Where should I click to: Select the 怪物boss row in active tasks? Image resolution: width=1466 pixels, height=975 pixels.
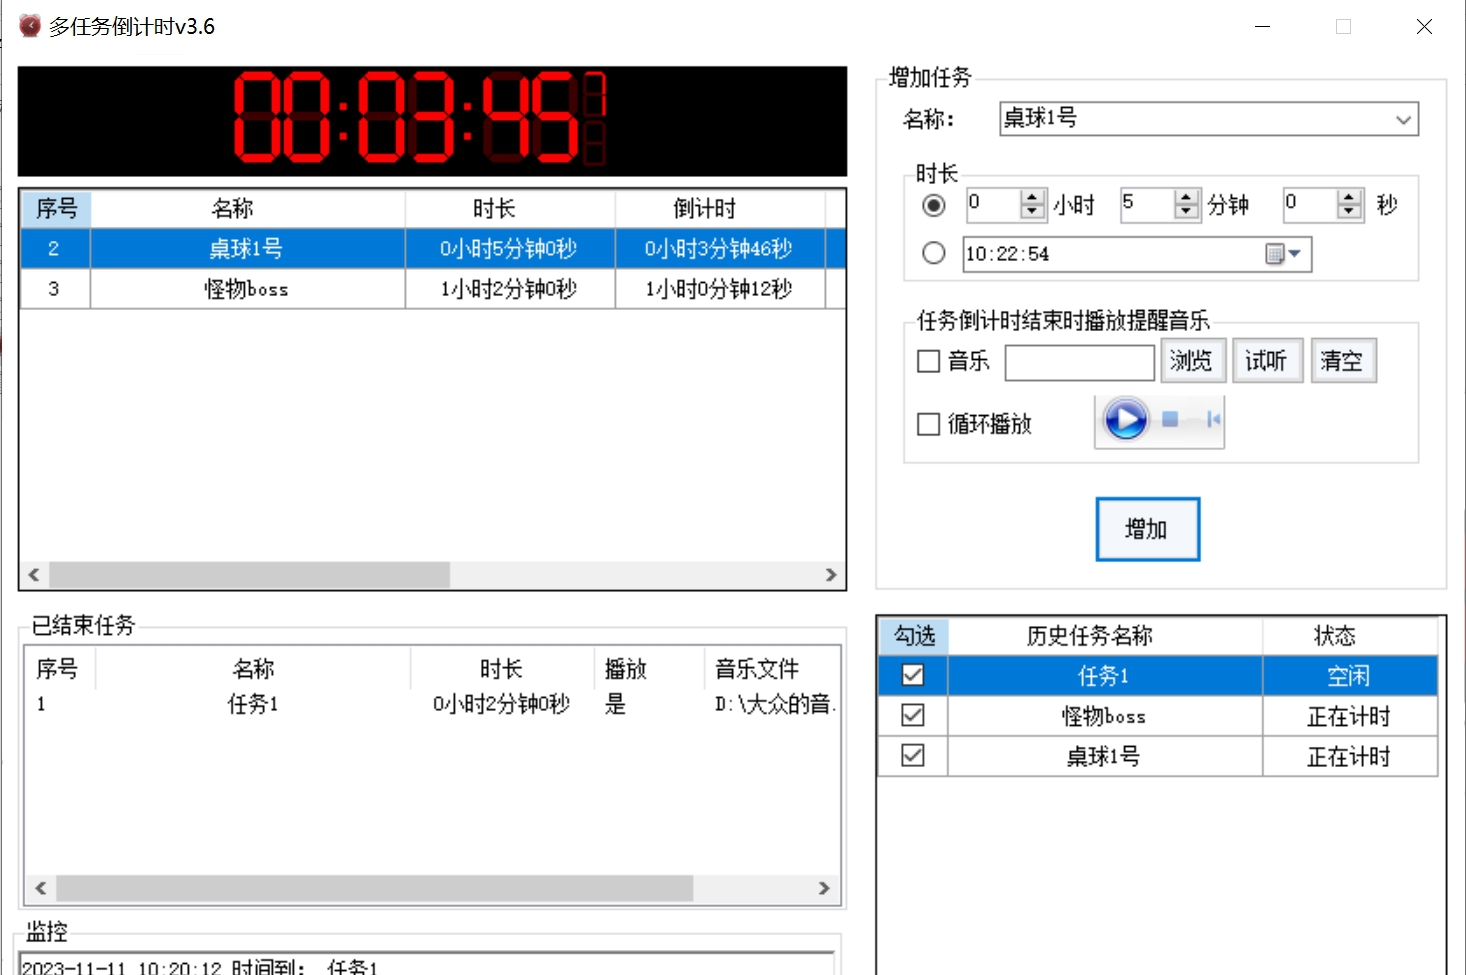(x=433, y=289)
